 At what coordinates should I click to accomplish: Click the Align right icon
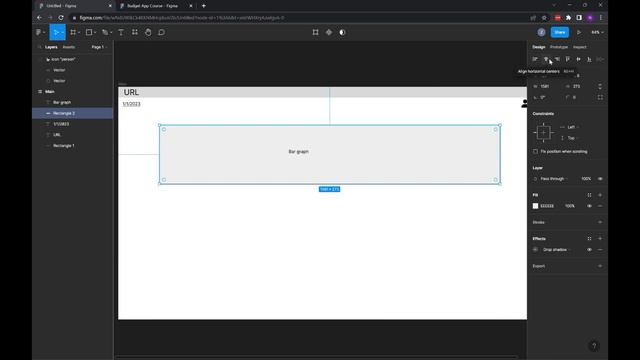point(557,59)
